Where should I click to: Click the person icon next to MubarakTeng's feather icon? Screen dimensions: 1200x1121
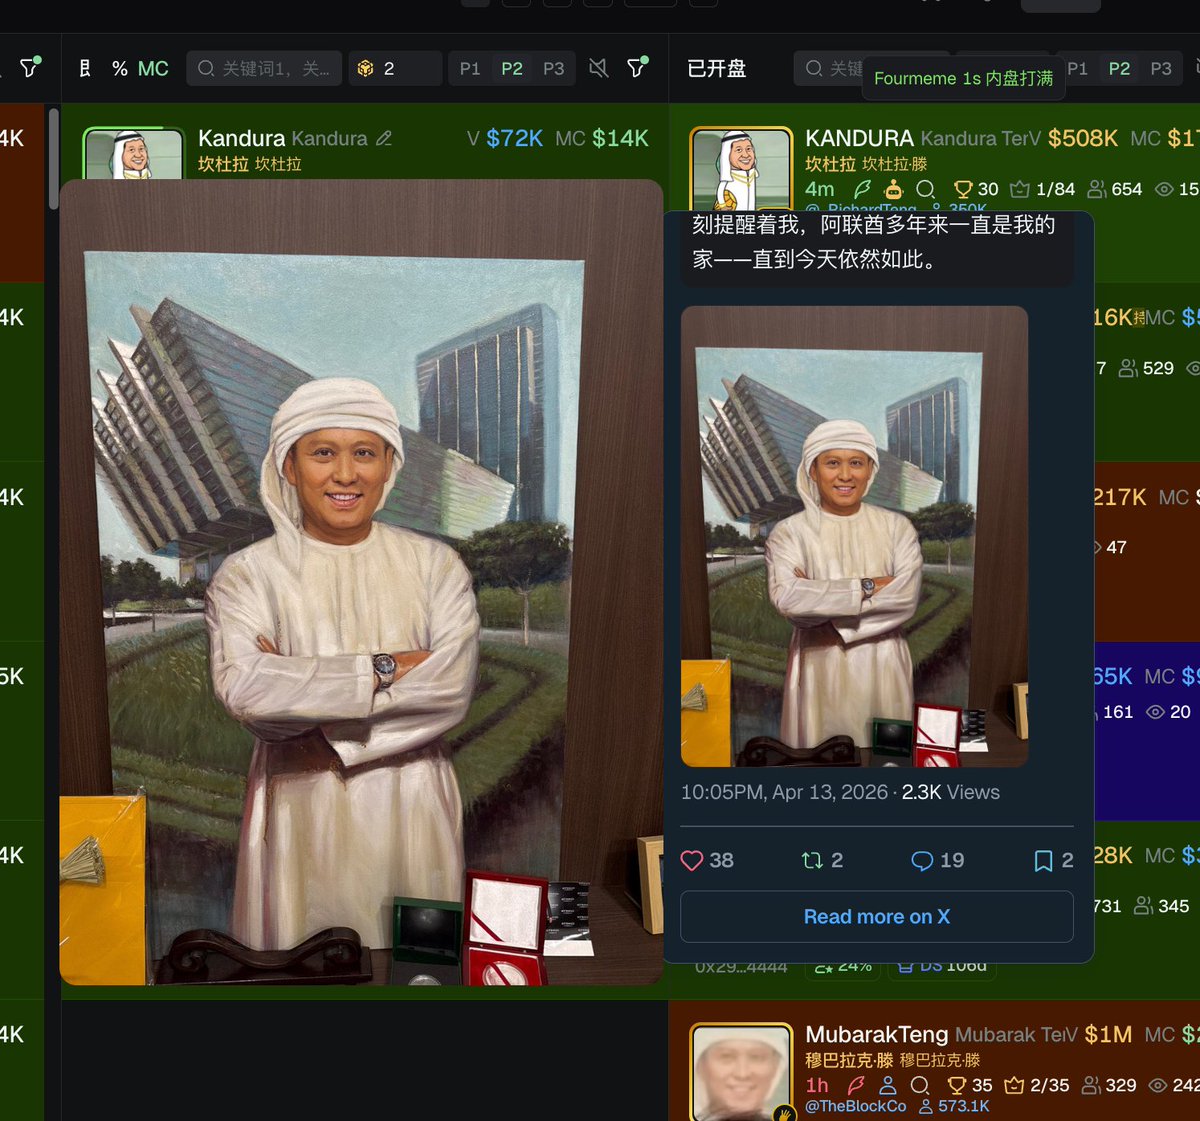tap(888, 1085)
